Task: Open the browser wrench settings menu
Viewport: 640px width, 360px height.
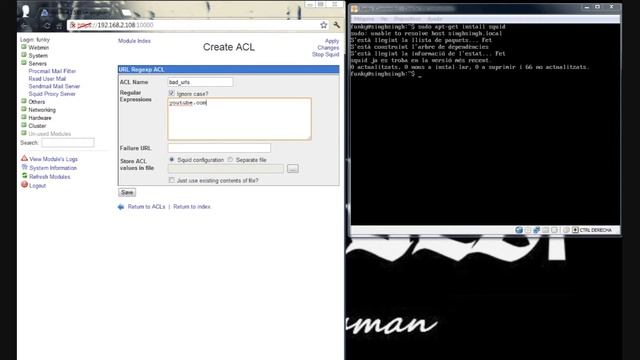Action: pos(337,25)
